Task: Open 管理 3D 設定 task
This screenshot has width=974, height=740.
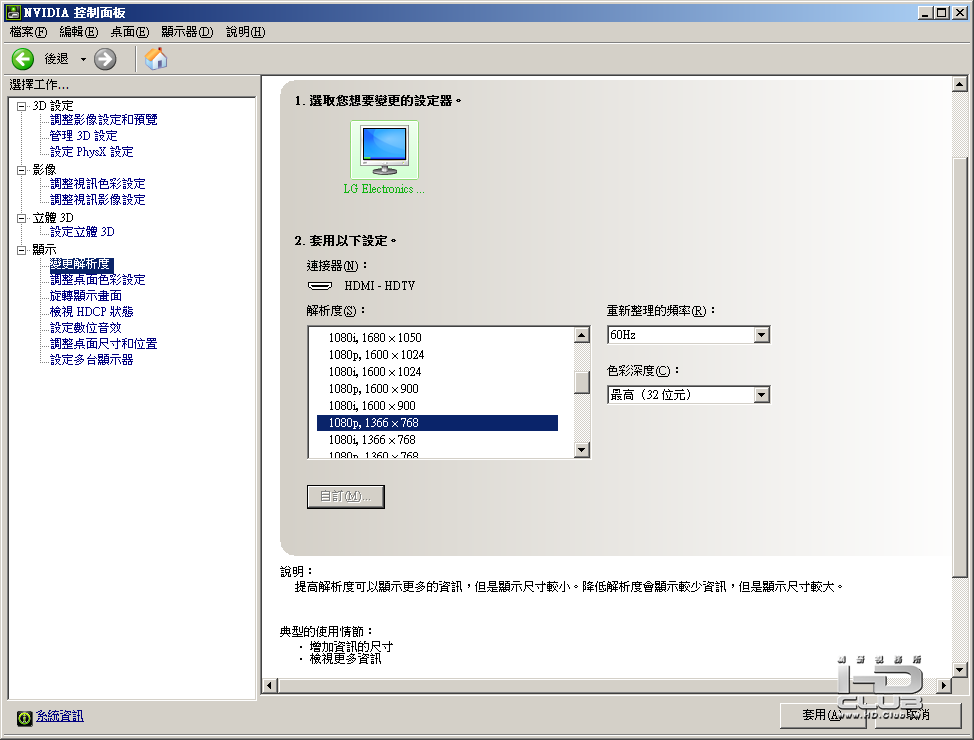Action: 83,135
